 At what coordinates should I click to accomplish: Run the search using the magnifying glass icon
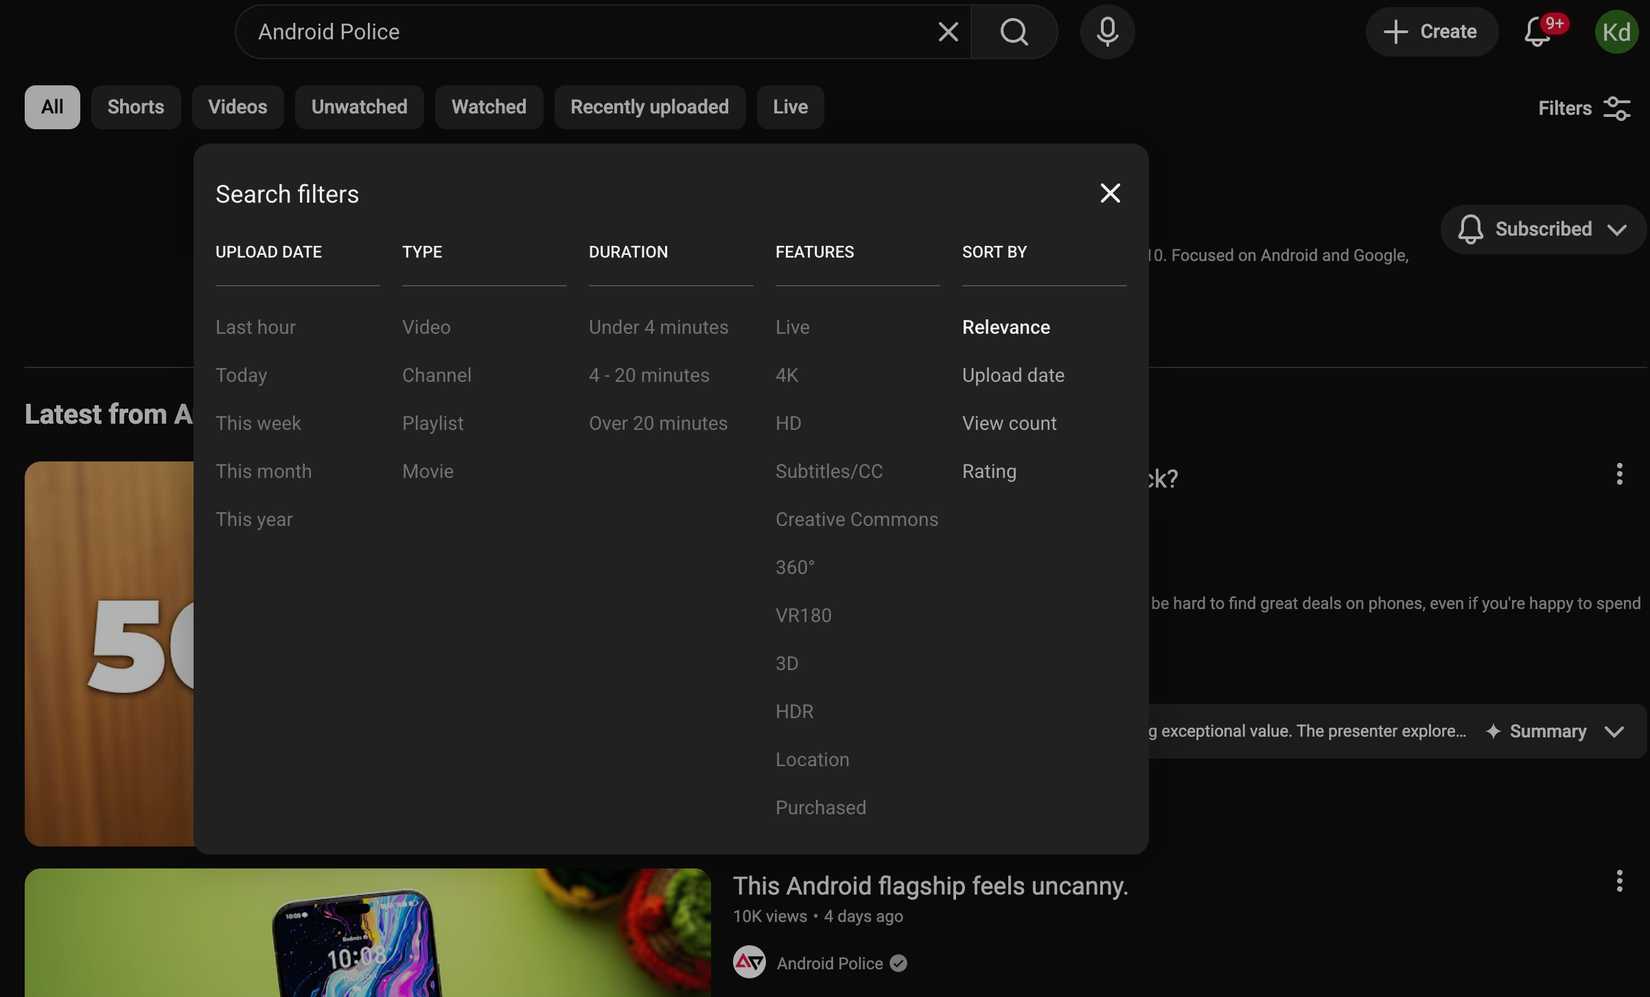pyautogui.click(x=1013, y=31)
